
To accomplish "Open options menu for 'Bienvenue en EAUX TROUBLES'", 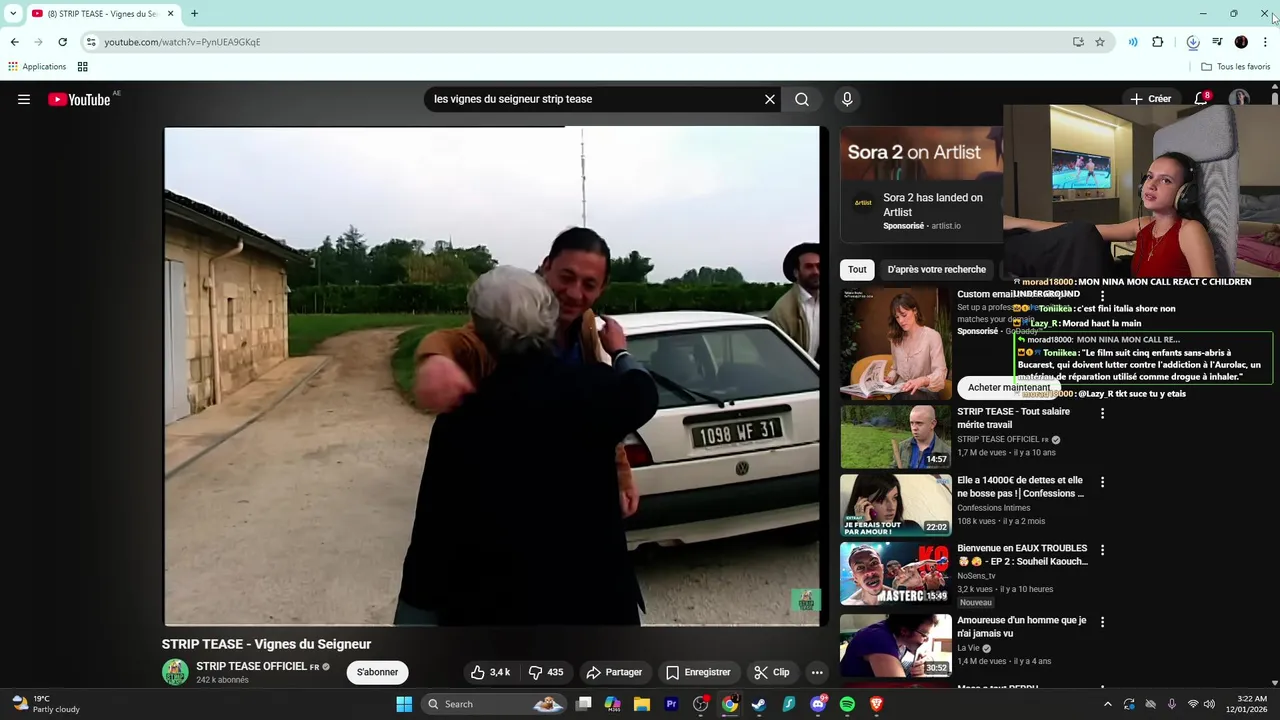I will point(1103,550).
